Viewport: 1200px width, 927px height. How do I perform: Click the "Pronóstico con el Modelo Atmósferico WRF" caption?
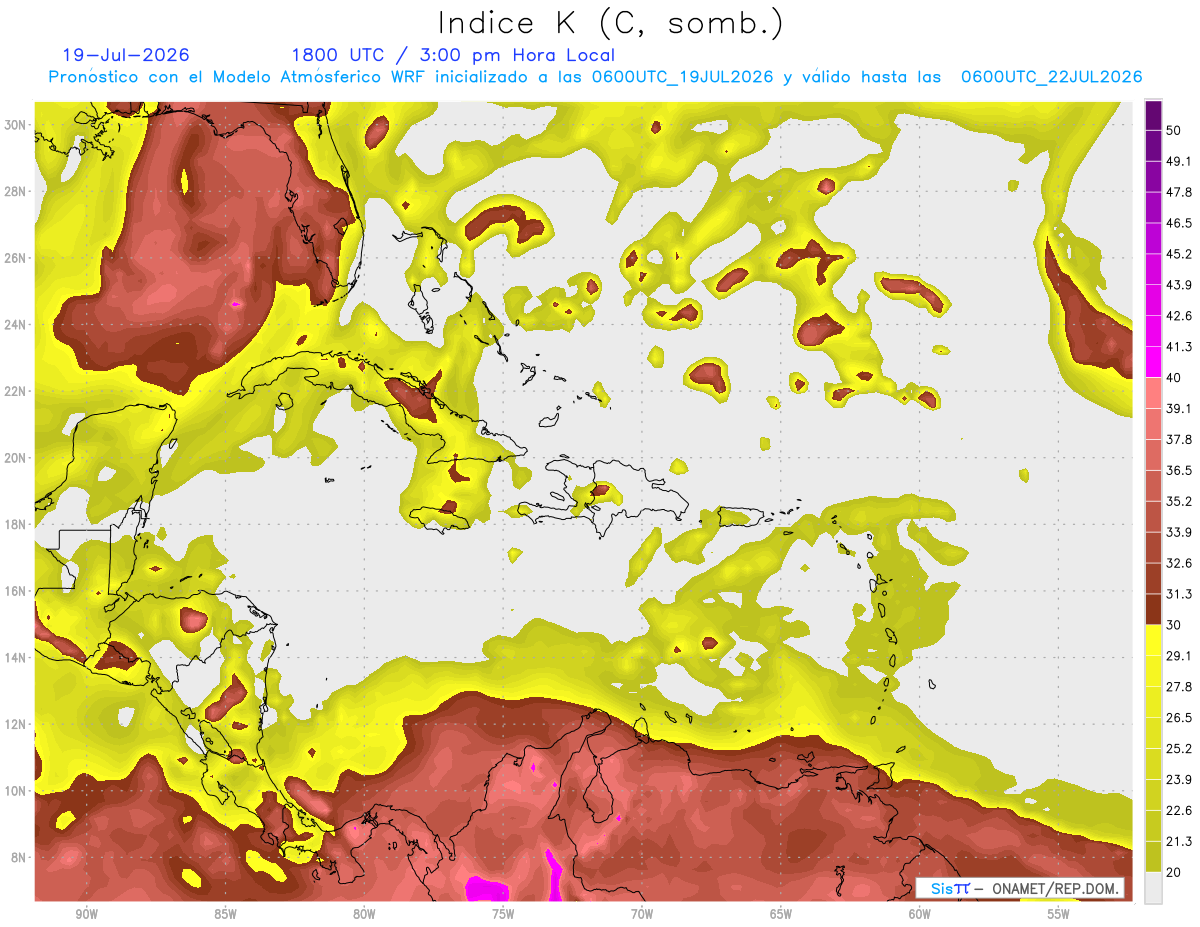[240, 77]
